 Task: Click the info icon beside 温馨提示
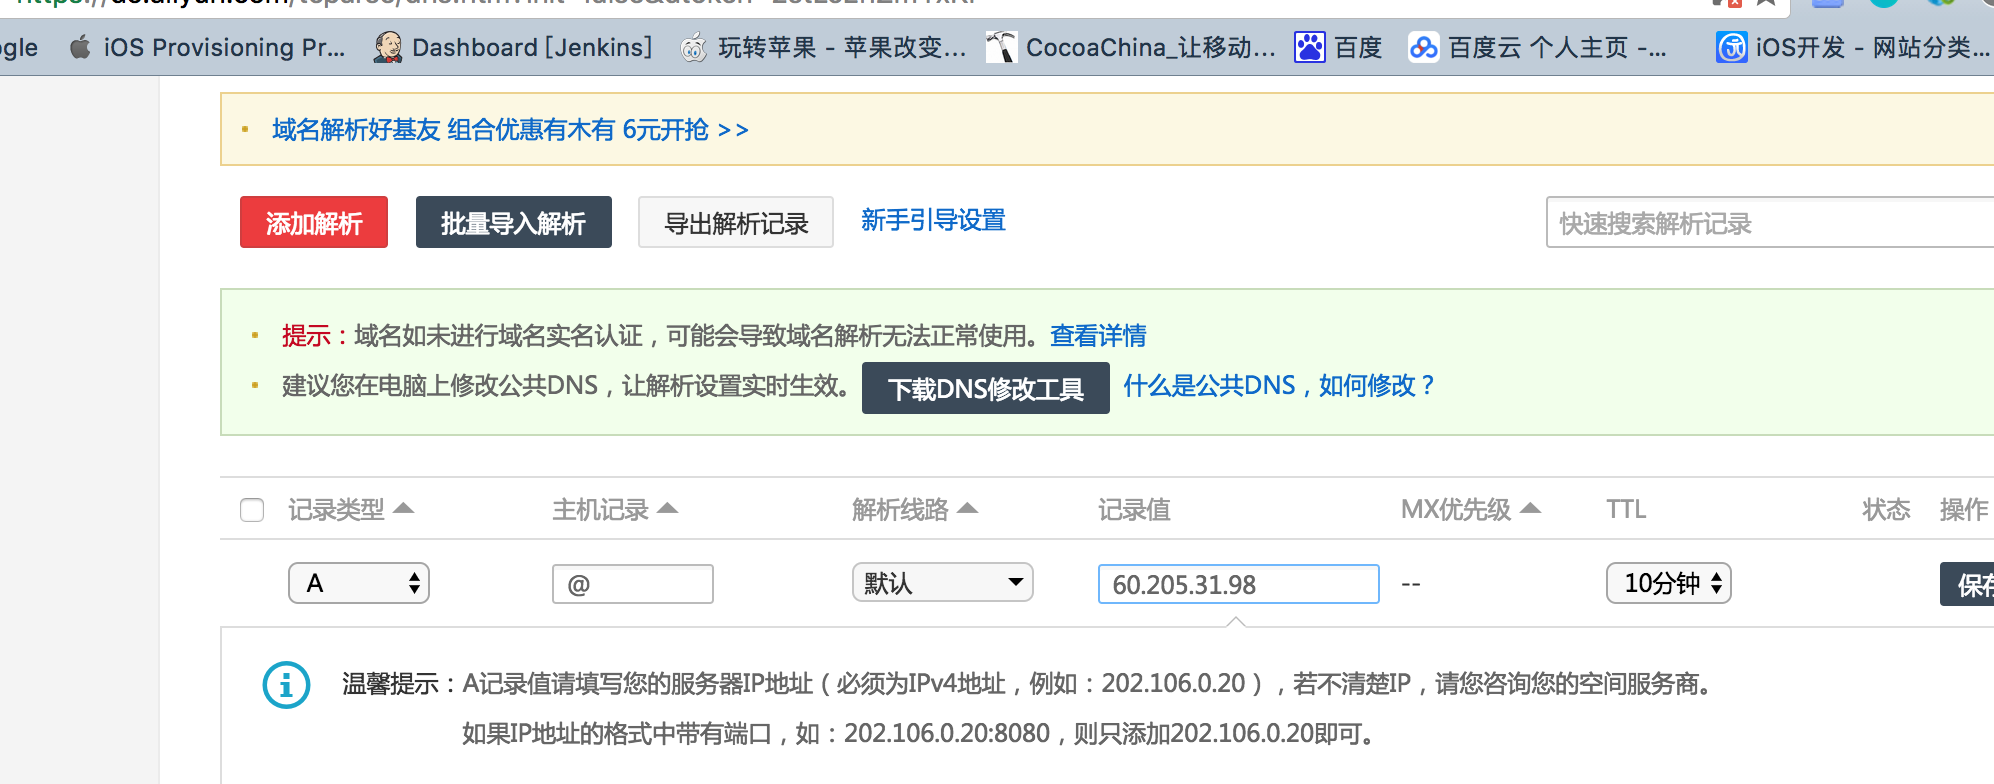pyautogui.click(x=286, y=685)
